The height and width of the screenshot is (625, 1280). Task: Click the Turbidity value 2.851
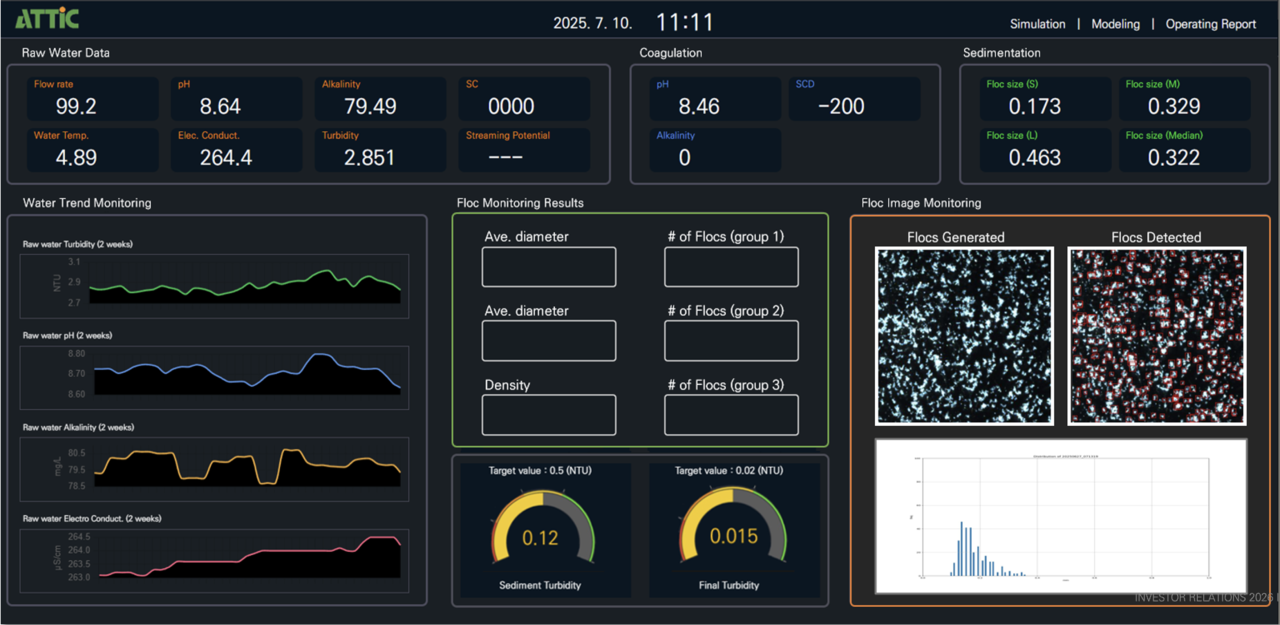[x=370, y=157]
